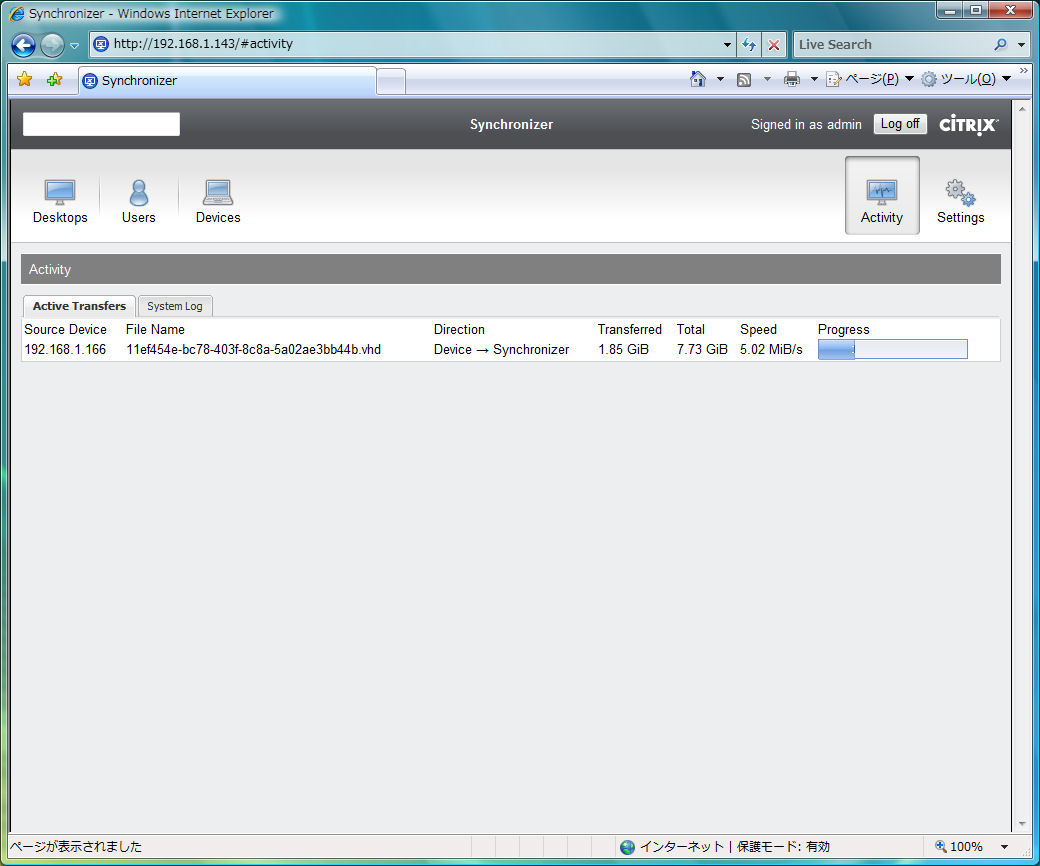Screen dimensions: 1040x866
Task: Expand the Print dropdown arrow
Action: [814, 79]
